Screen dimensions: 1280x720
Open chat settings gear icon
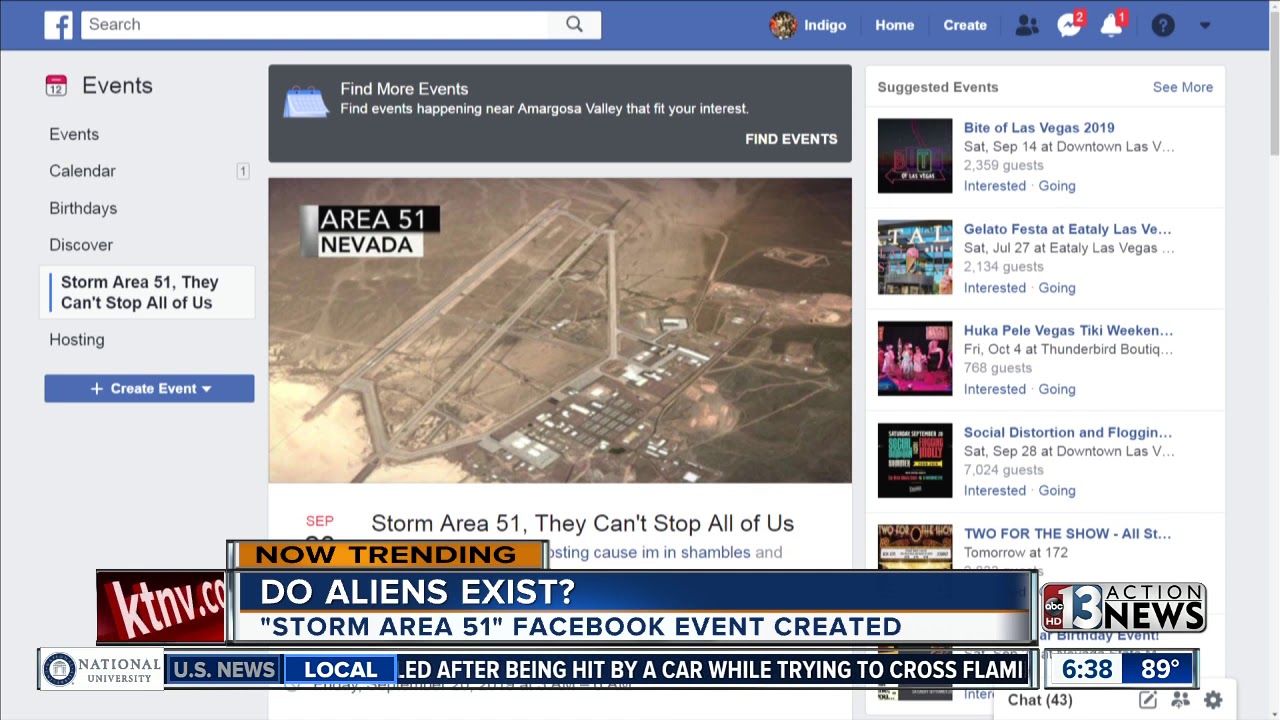point(1213,700)
